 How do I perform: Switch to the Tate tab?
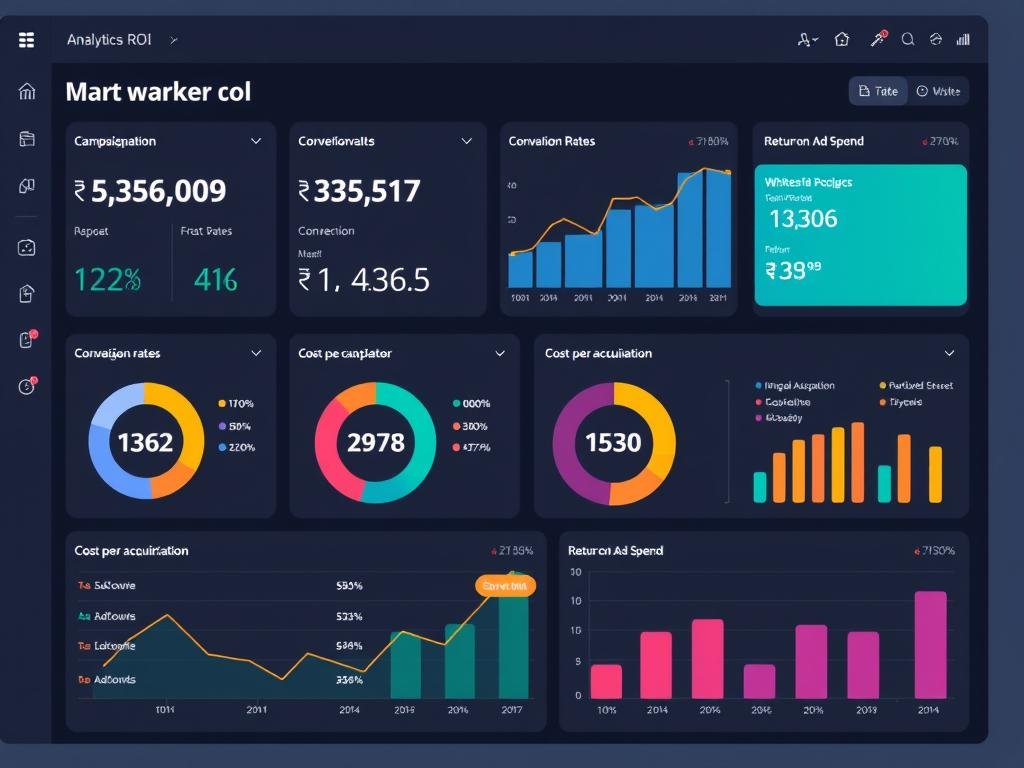tap(877, 90)
